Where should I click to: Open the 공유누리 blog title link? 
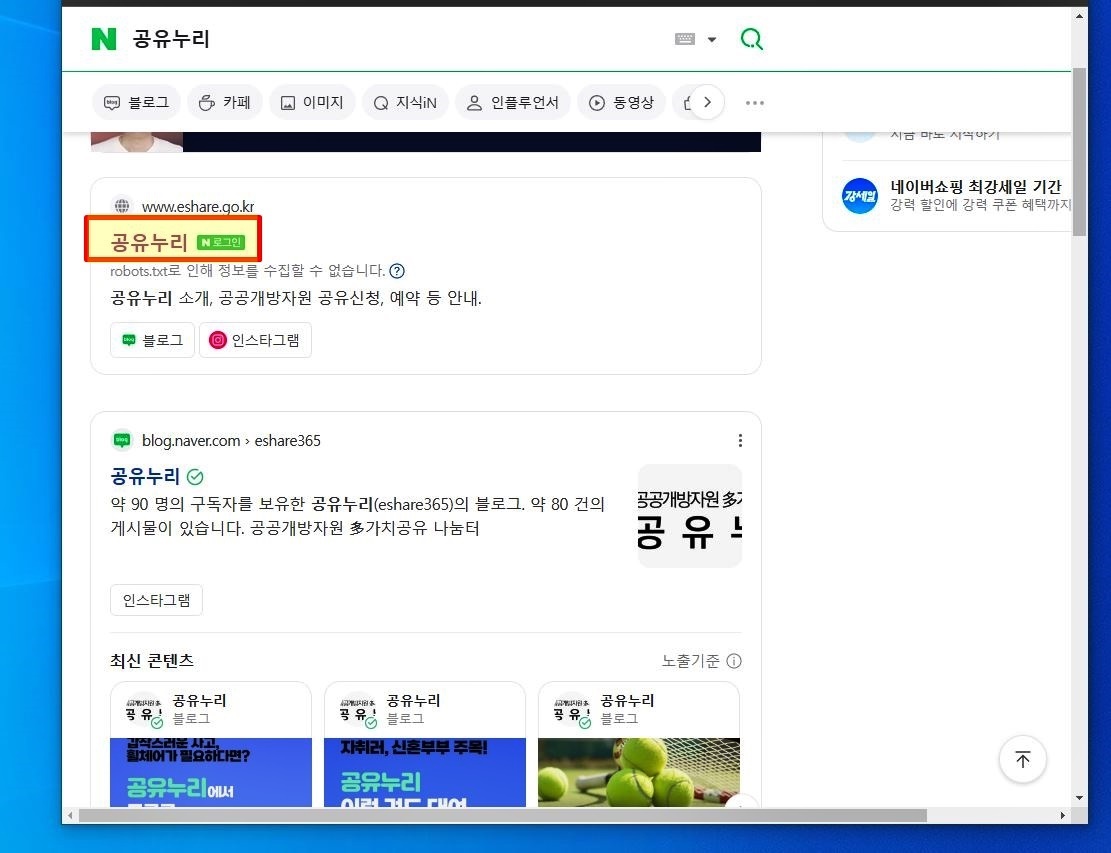pyautogui.click(x=145, y=476)
